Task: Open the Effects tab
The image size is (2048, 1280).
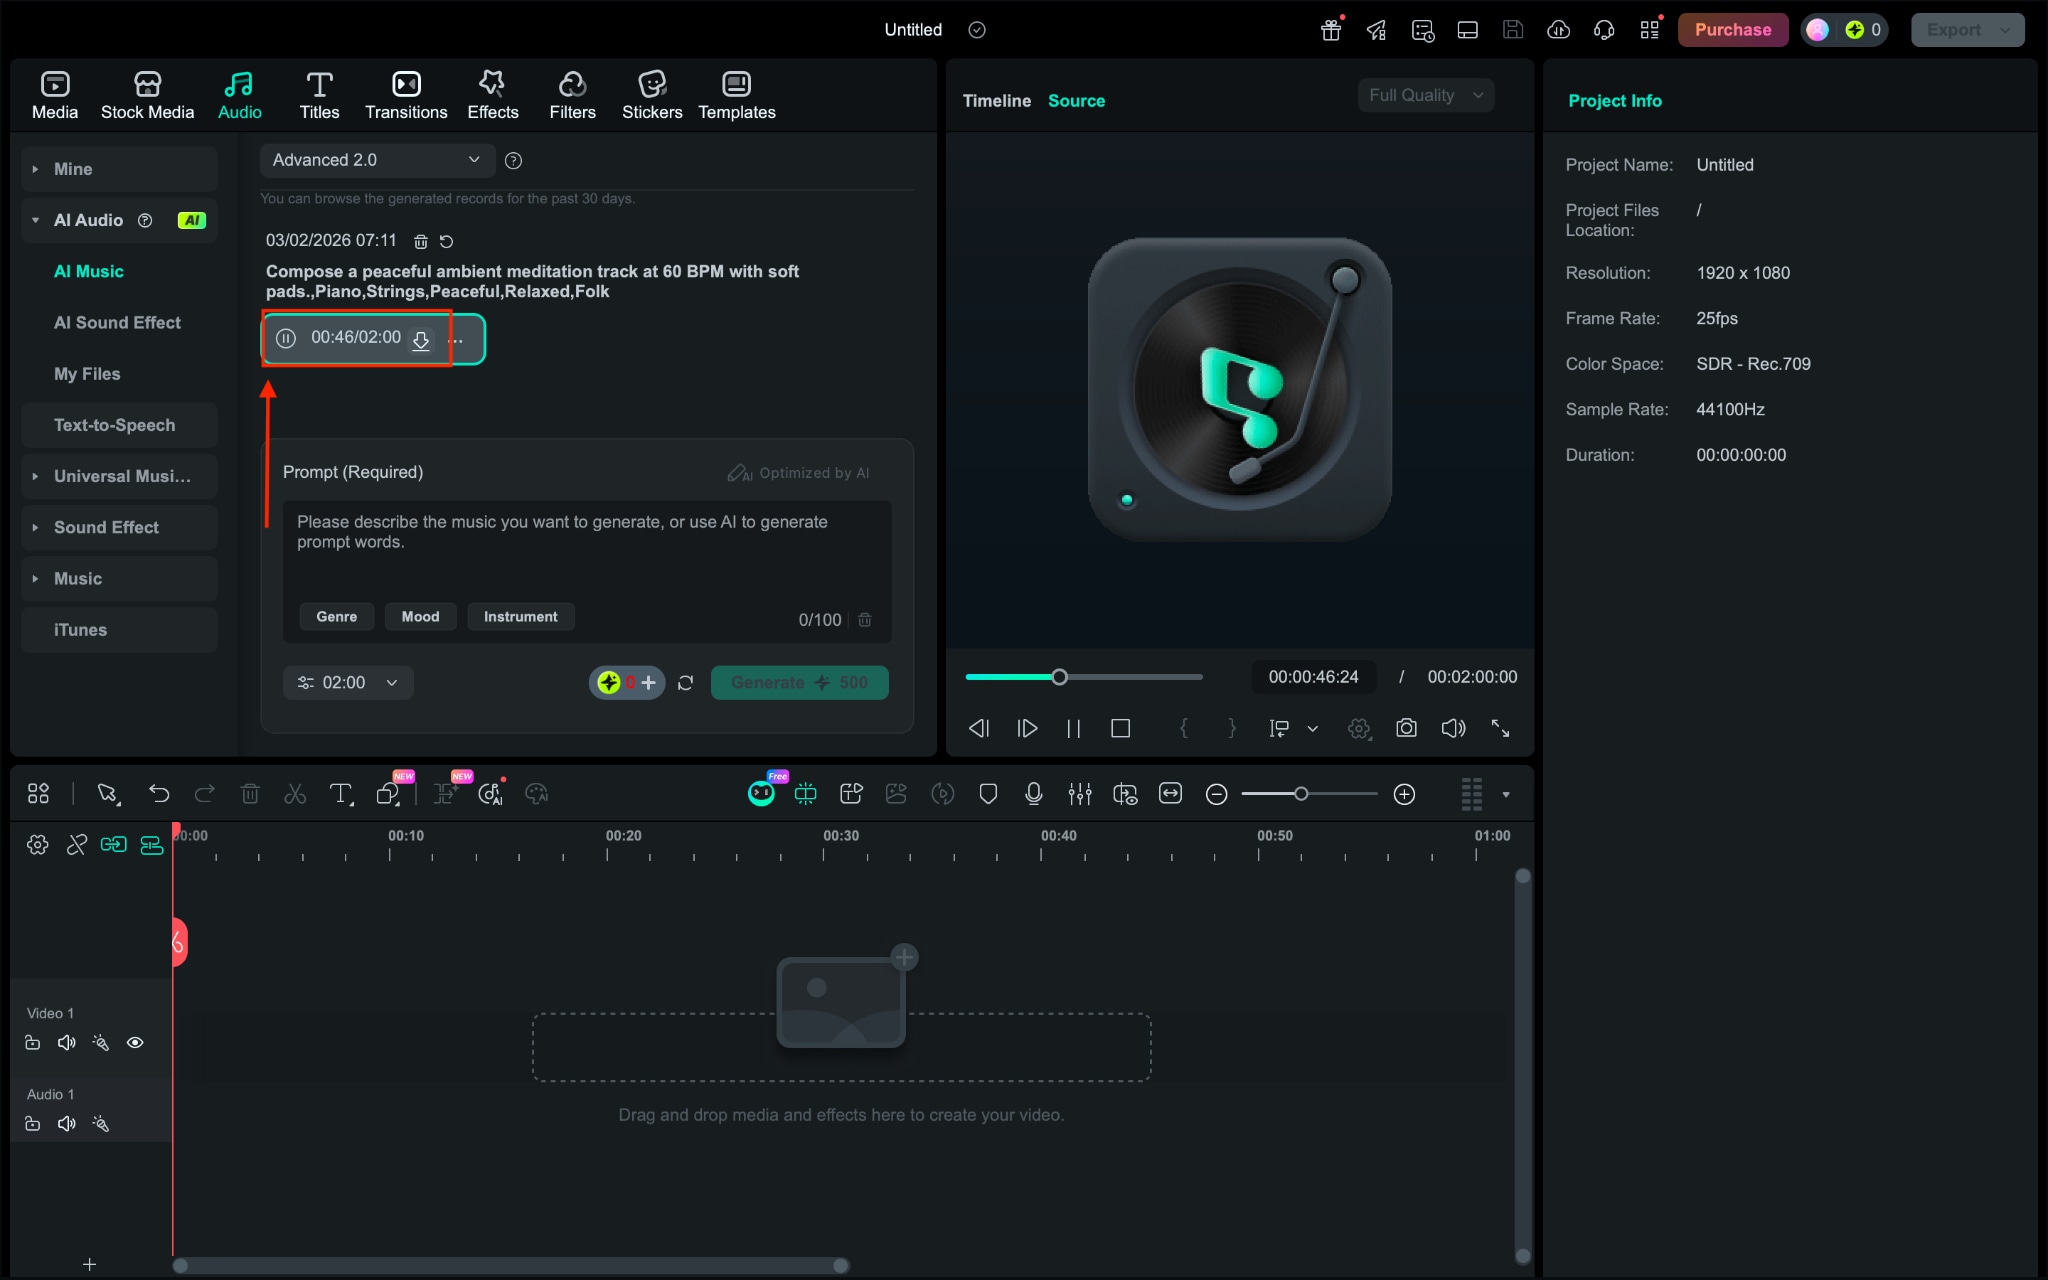Action: [492, 96]
